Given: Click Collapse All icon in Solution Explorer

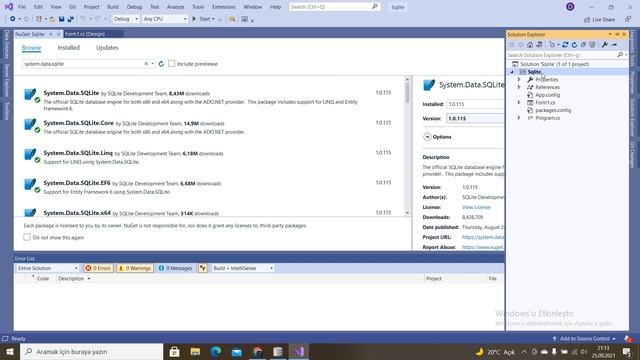Looking at the screenshot, I should 584,45.
